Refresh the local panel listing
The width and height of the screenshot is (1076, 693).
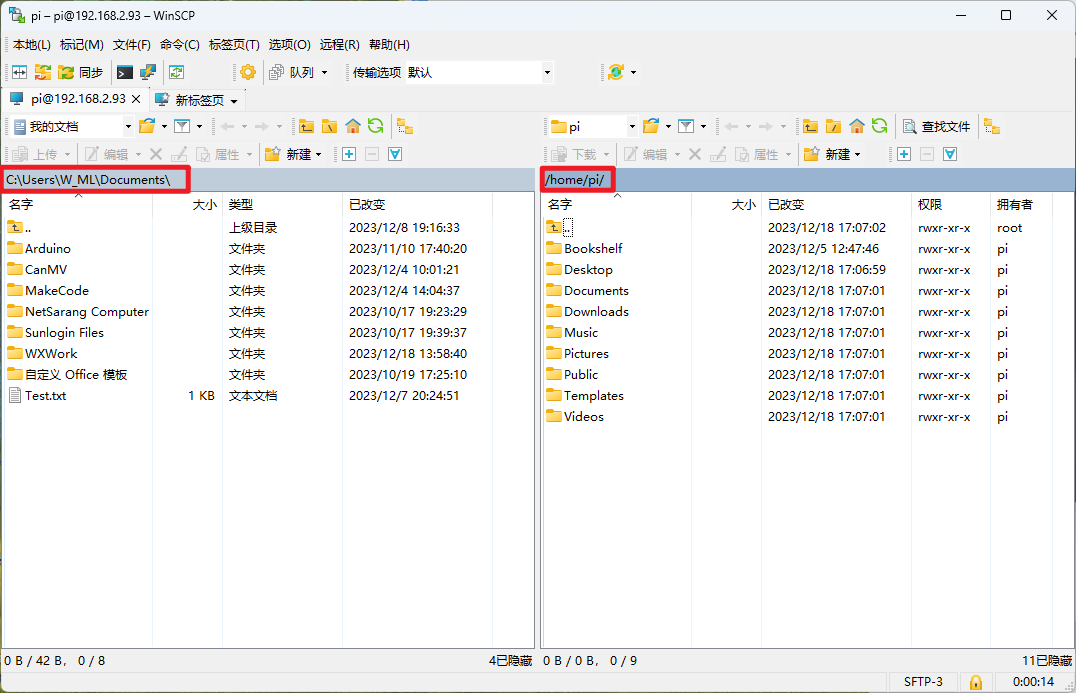point(375,126)
